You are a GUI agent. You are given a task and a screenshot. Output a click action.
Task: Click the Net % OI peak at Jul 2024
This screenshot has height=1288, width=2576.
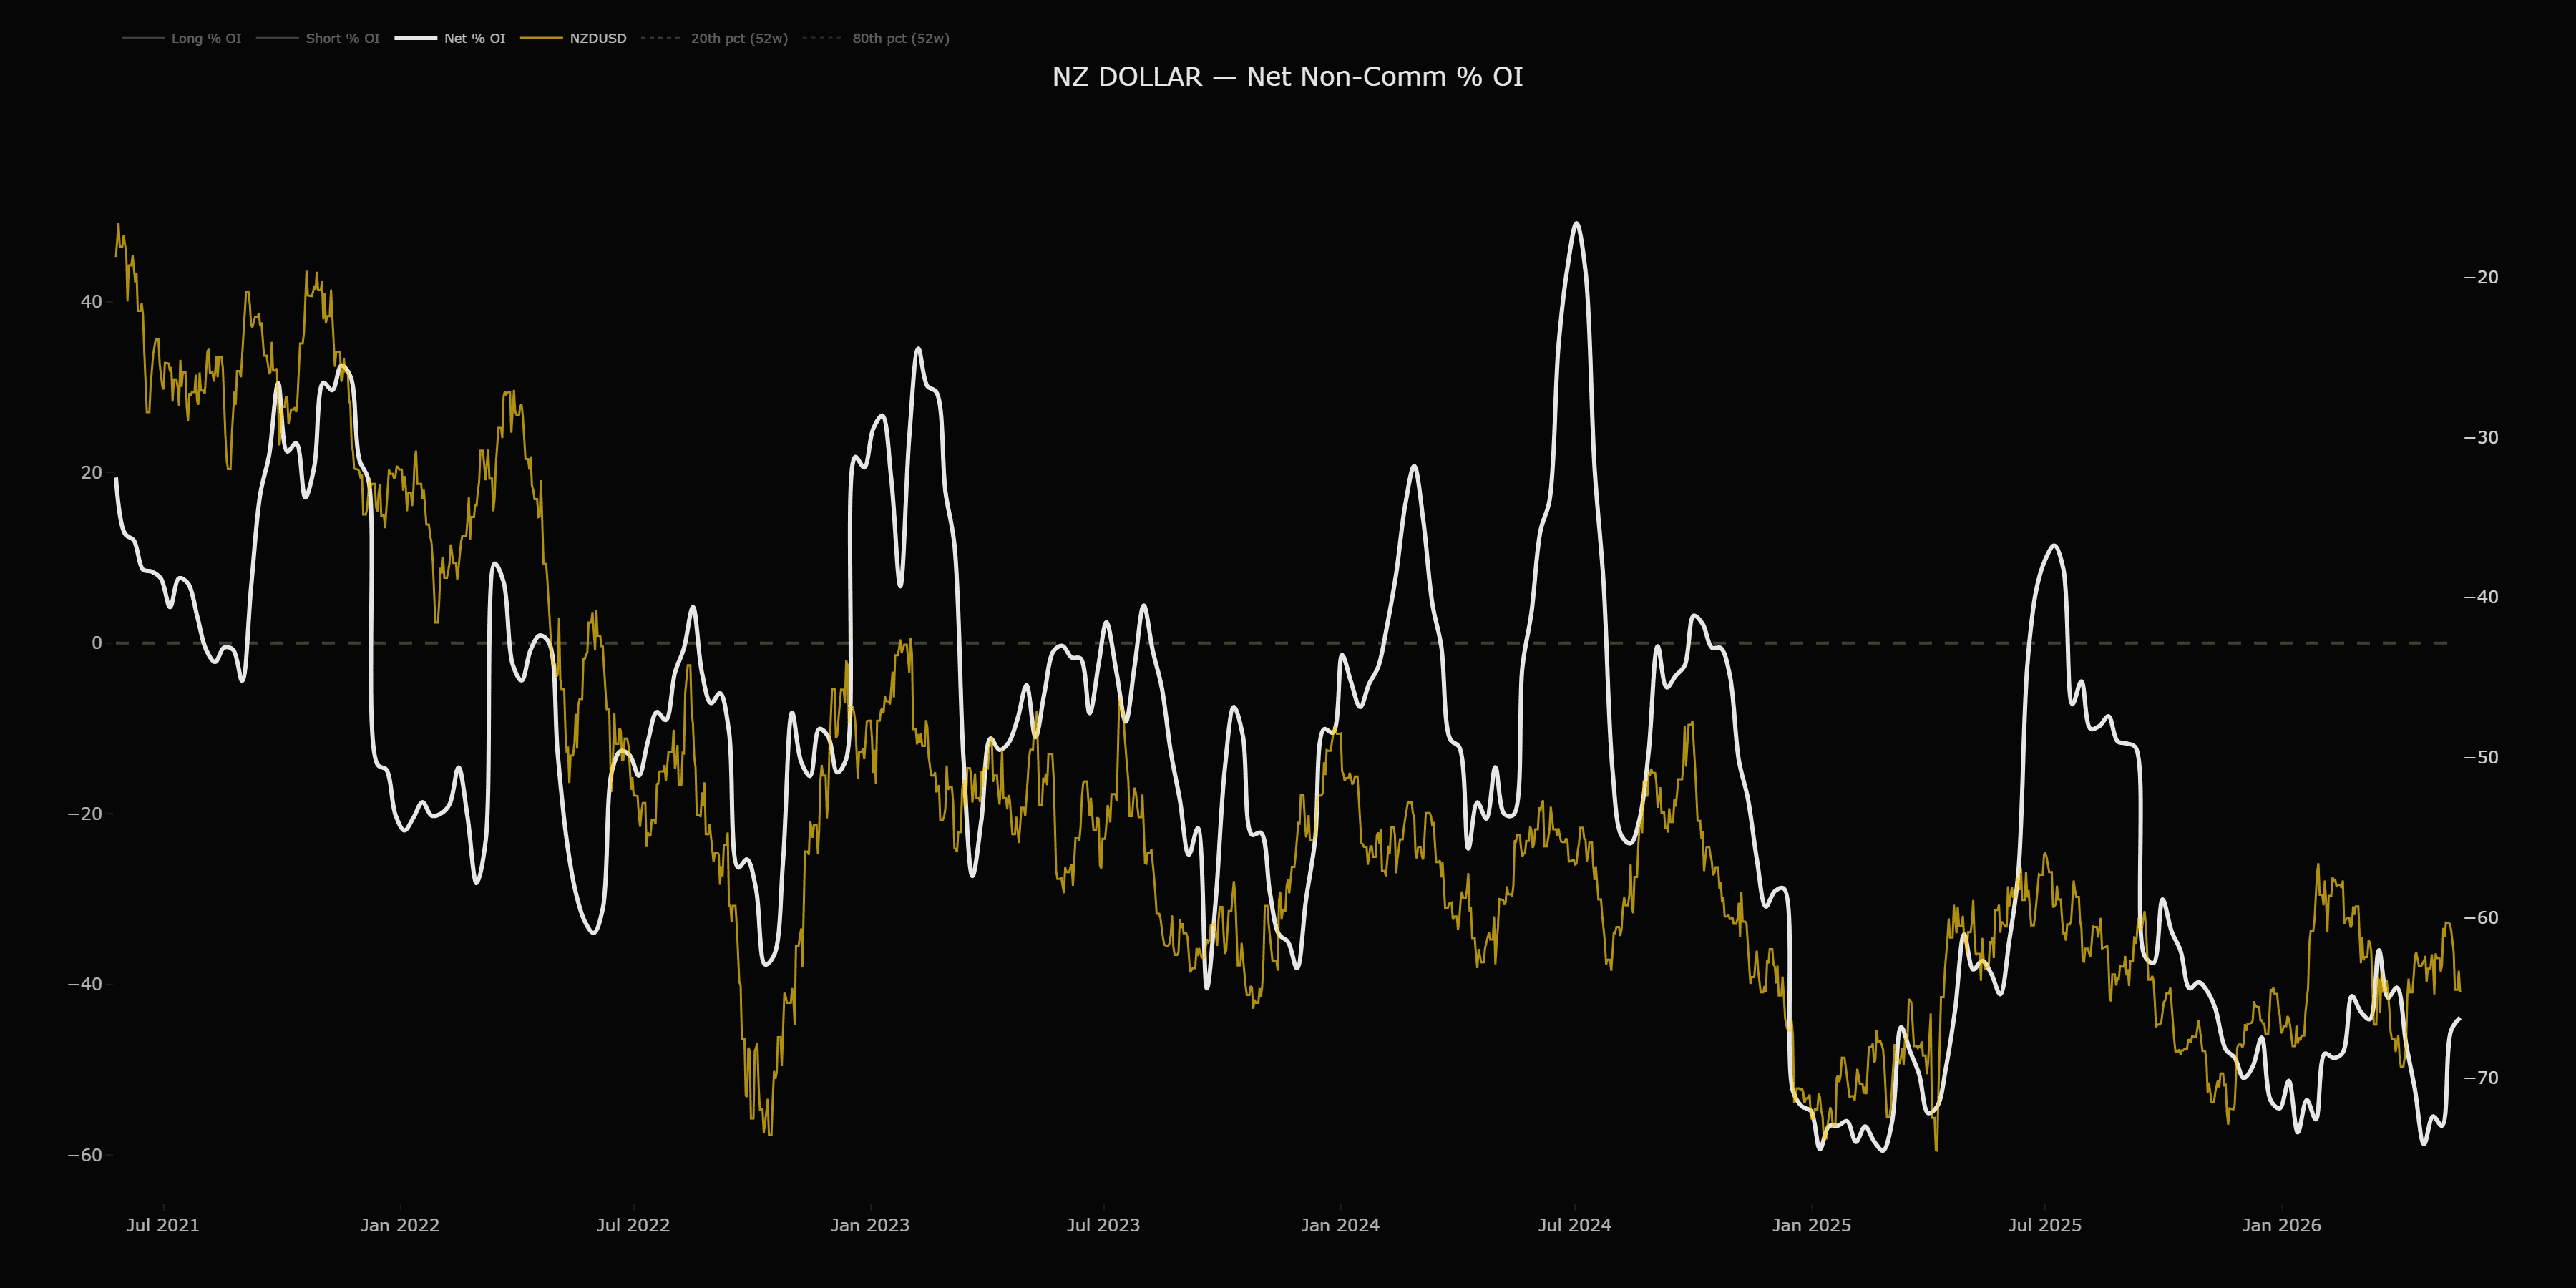(1577, 223)
